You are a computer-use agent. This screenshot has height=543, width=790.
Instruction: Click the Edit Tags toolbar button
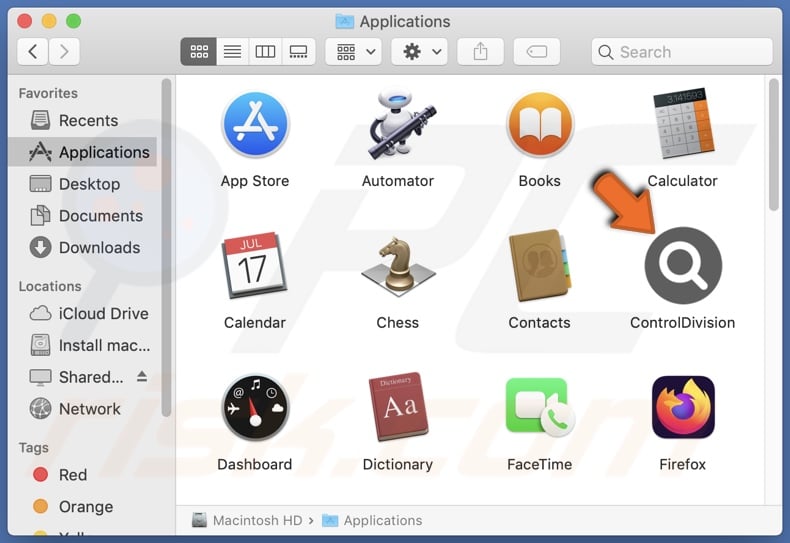pyautogui.click(x=537, y=51)
